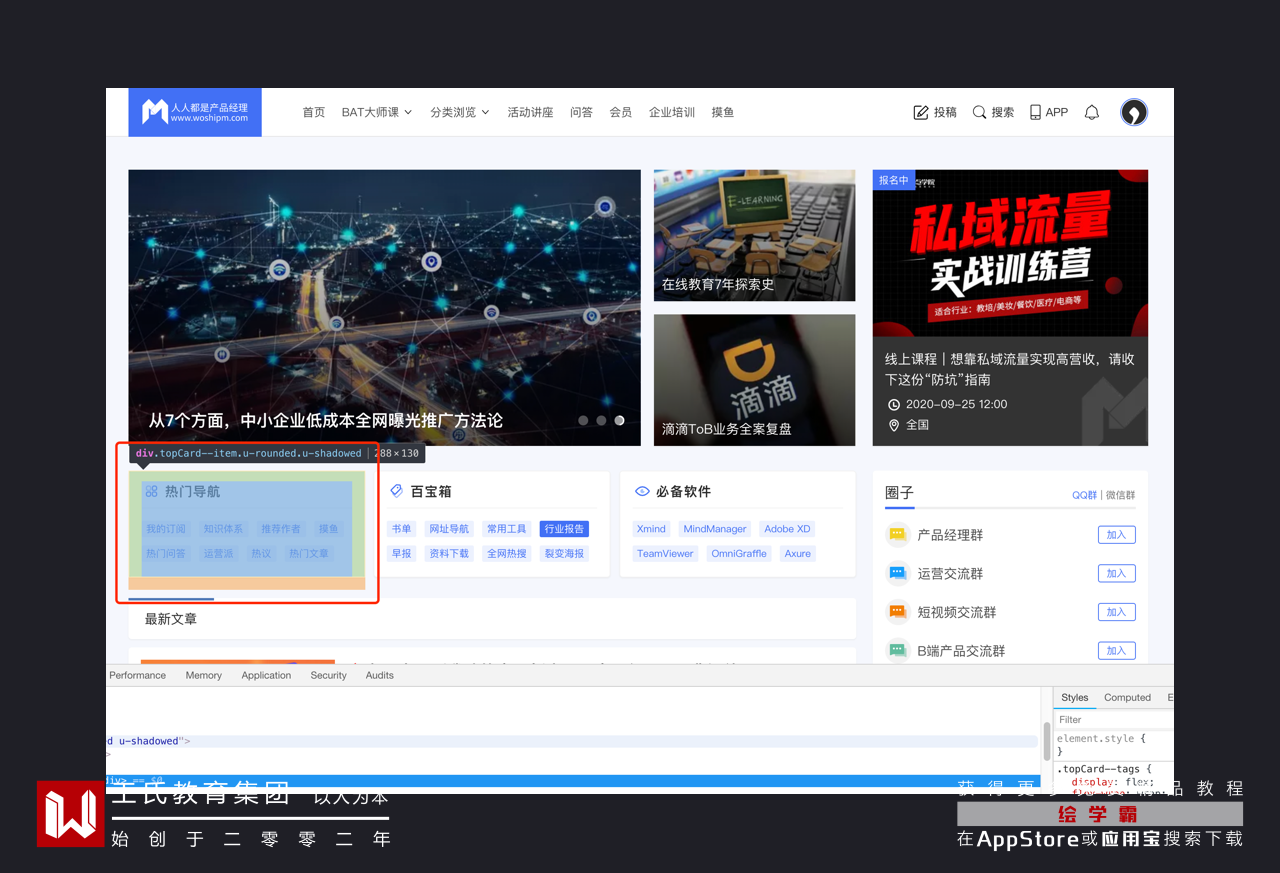The height and width of the screenshot is (873, 1280).
Task: Open the highlighted 行业报告 tag
Action: click(x=564, y=529)
